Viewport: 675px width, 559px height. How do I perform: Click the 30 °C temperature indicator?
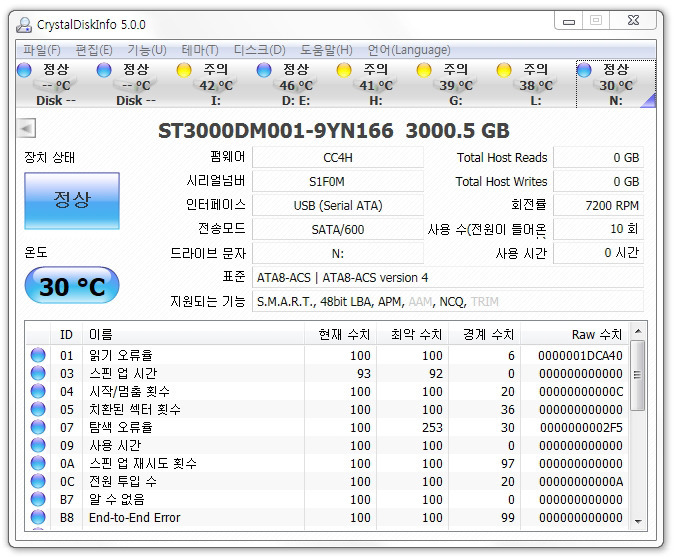click(x=72, y=285)
